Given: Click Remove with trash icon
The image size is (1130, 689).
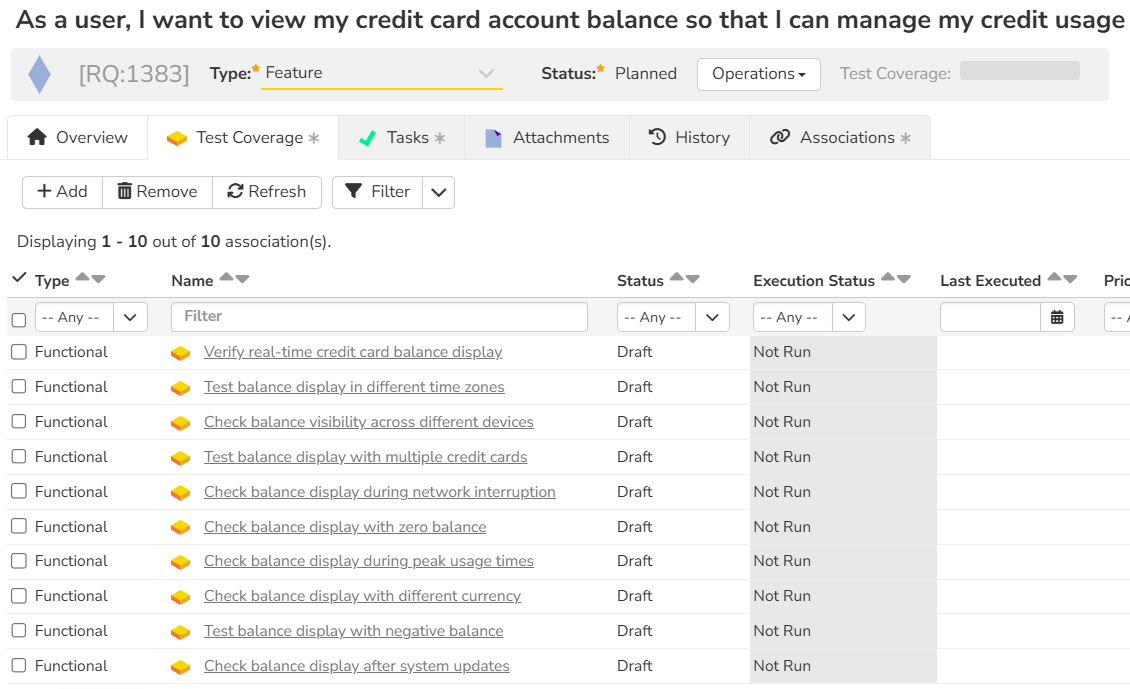Looking at the screenshot, I should point(157,192).
